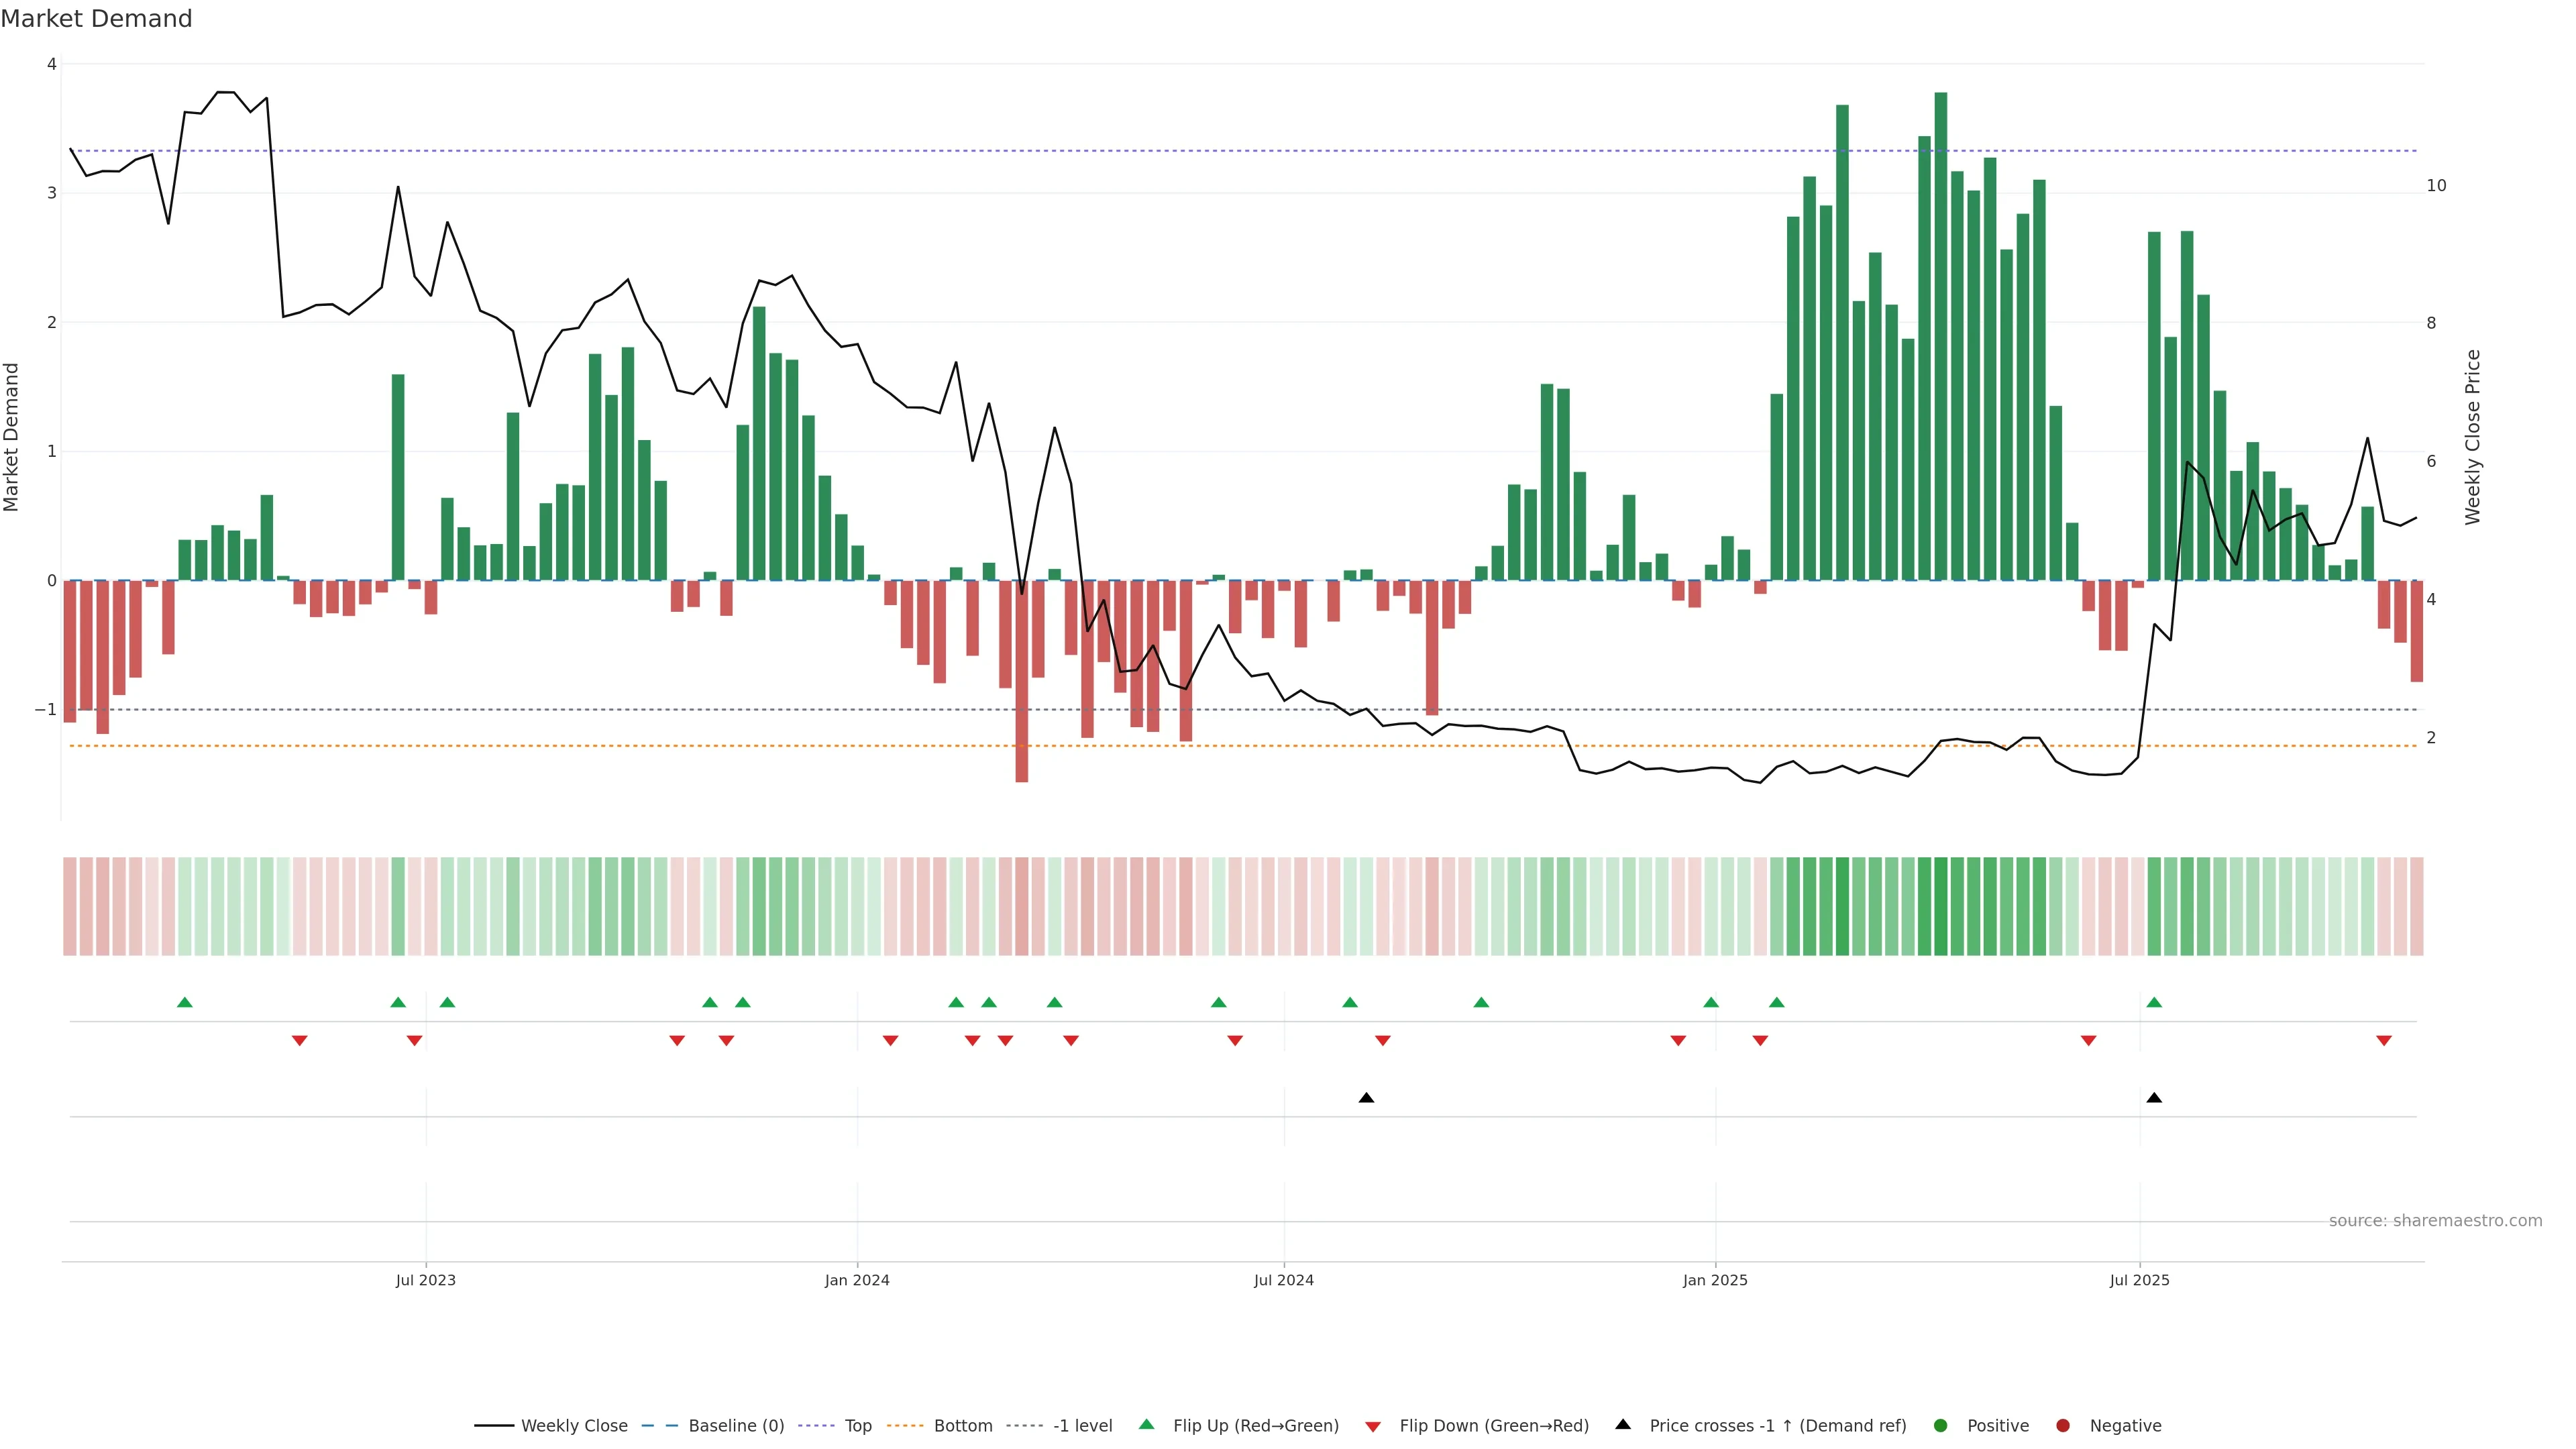Click the source sharemaestro.com text

point(2435,1220)
